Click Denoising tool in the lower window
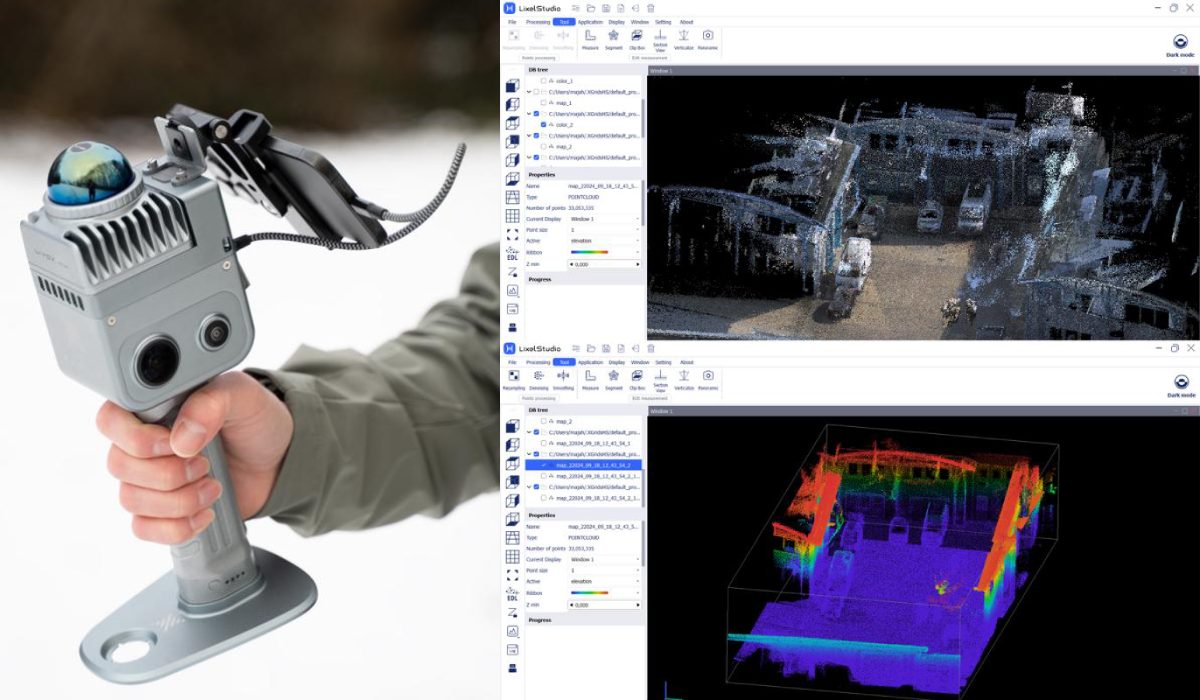The image size is (1200, 700). tap(540, 377)
